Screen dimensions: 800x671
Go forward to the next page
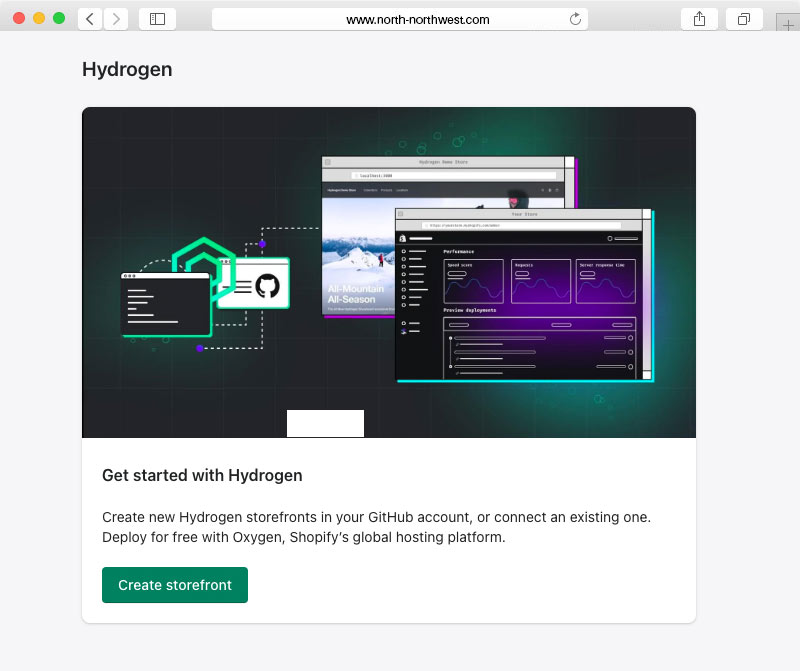pos(116,19)
